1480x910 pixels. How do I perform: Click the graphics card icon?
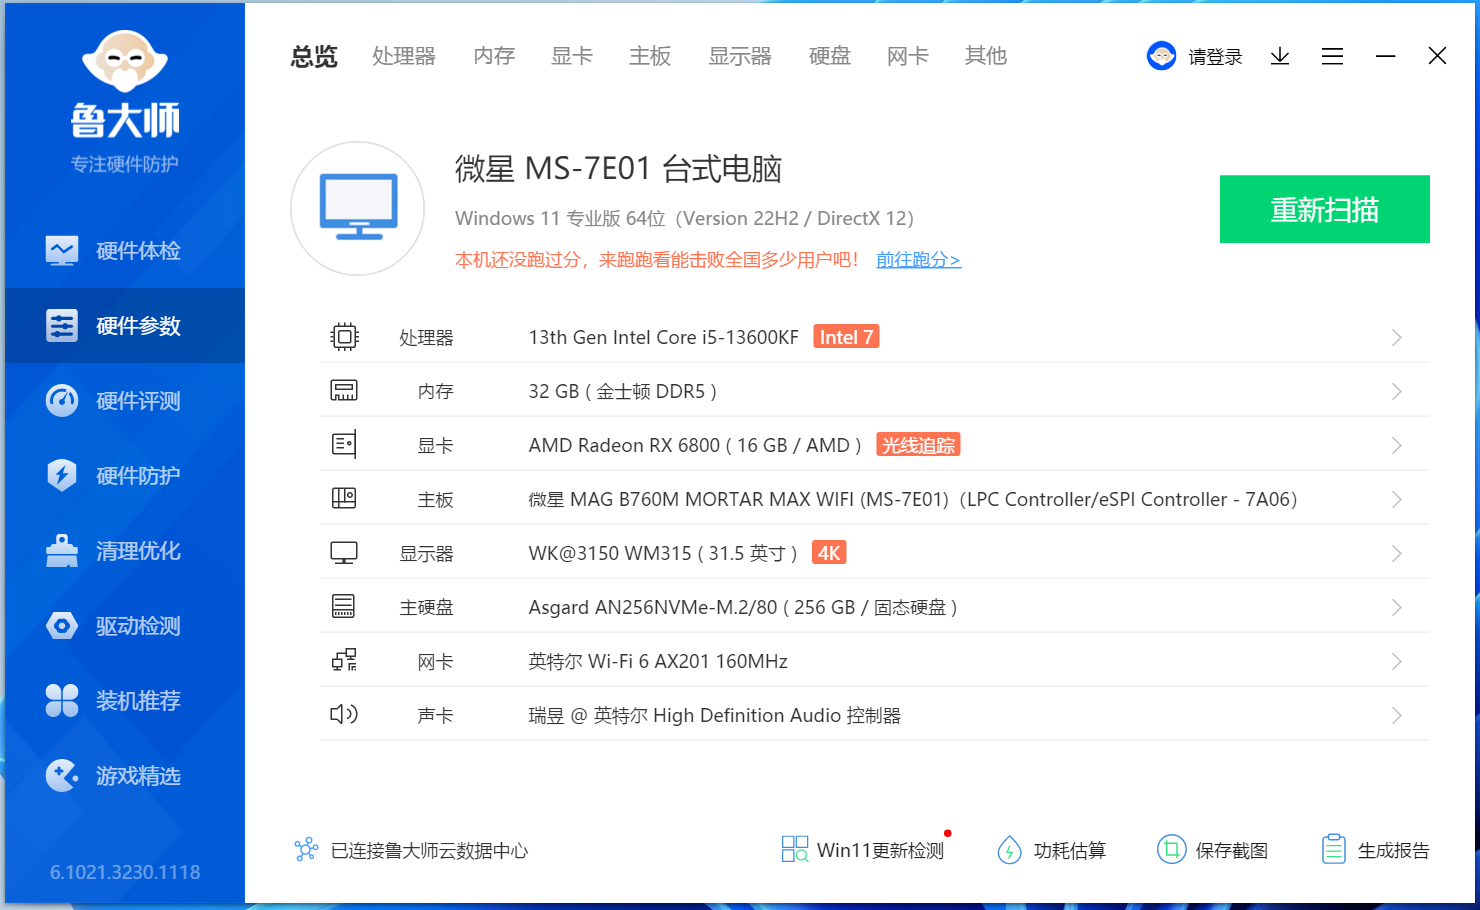click(x=344, y=445)
